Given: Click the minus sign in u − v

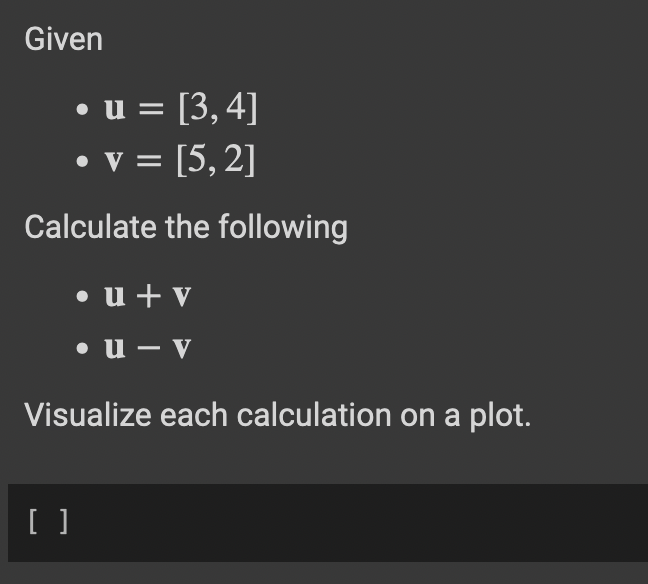Looking at the screenshot, I should [x=148, y=348].
